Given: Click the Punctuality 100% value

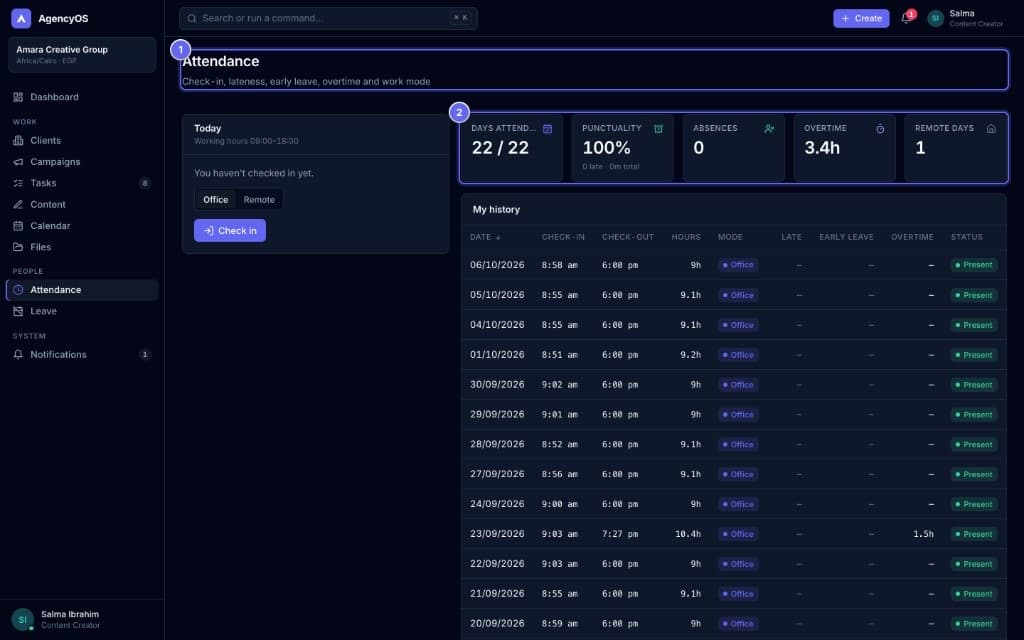Looking at the screenshot, I should tap(606, 148).
